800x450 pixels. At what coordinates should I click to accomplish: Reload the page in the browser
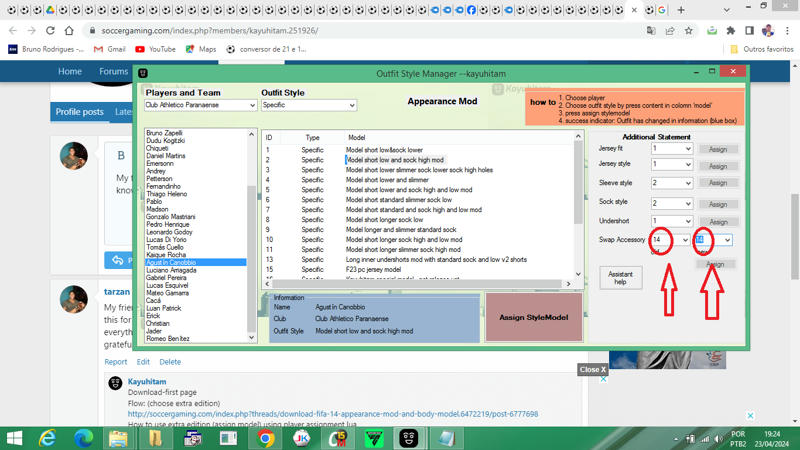coord(51,31)
